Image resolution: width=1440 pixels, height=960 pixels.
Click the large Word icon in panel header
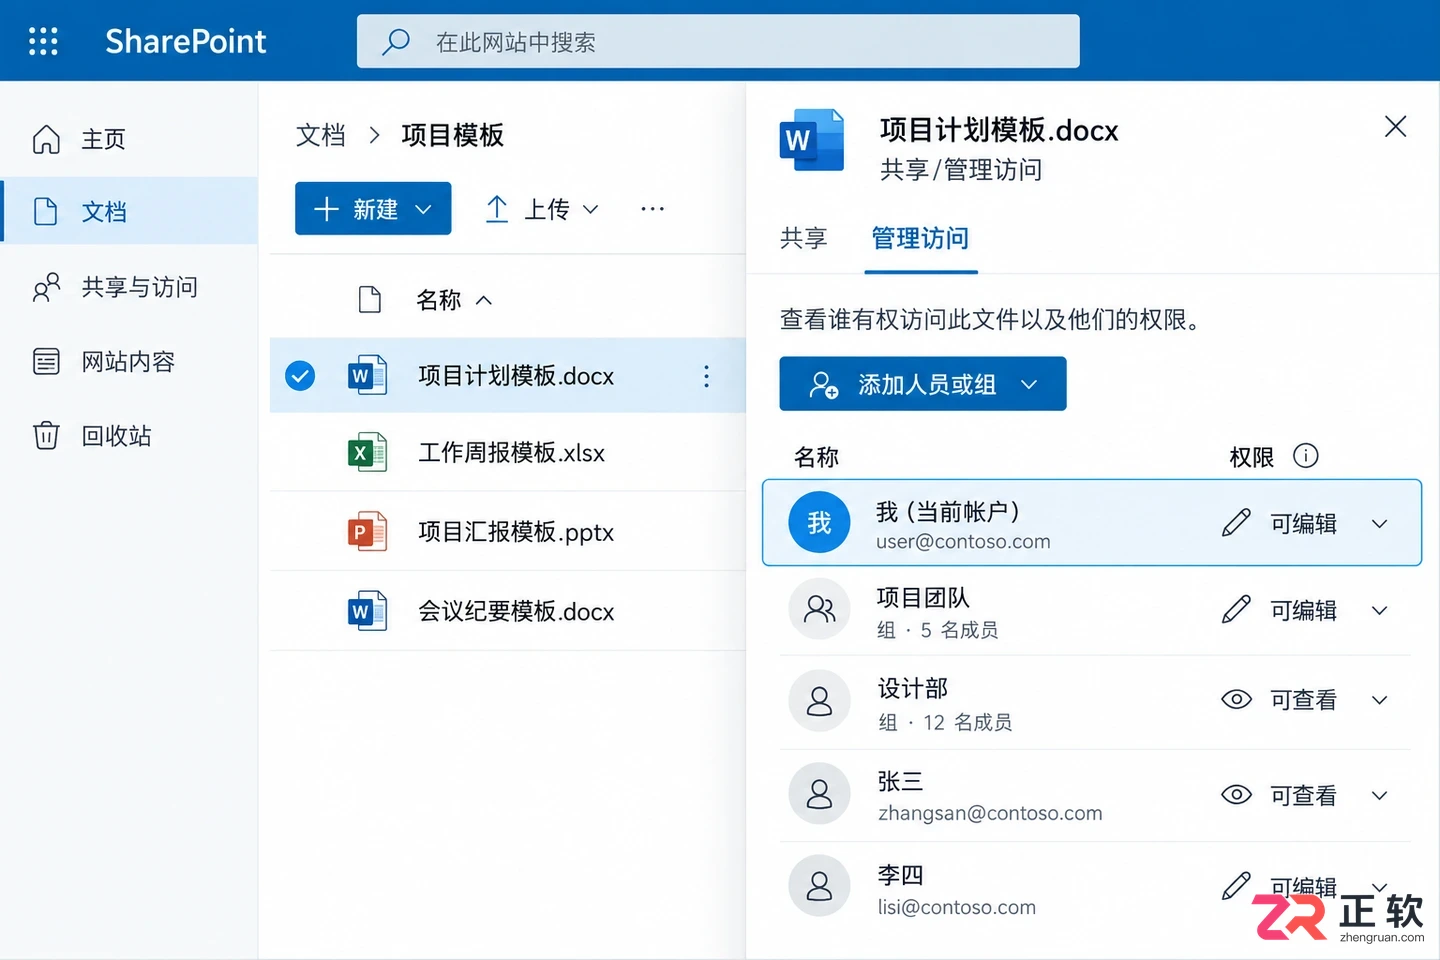[x=812, y=140]
